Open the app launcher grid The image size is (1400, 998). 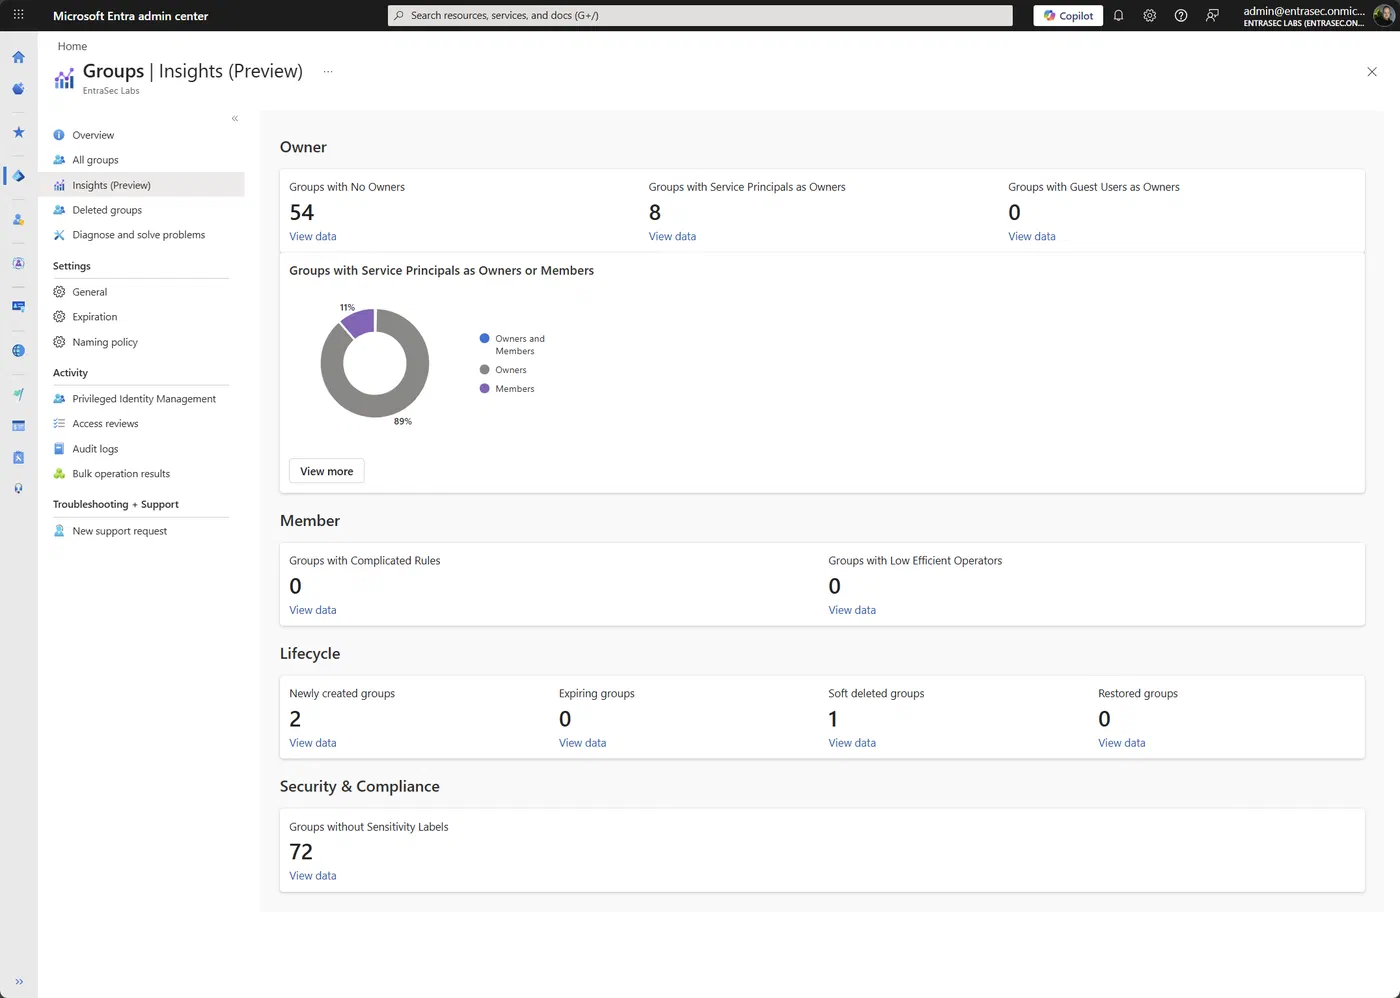point(18,15)
